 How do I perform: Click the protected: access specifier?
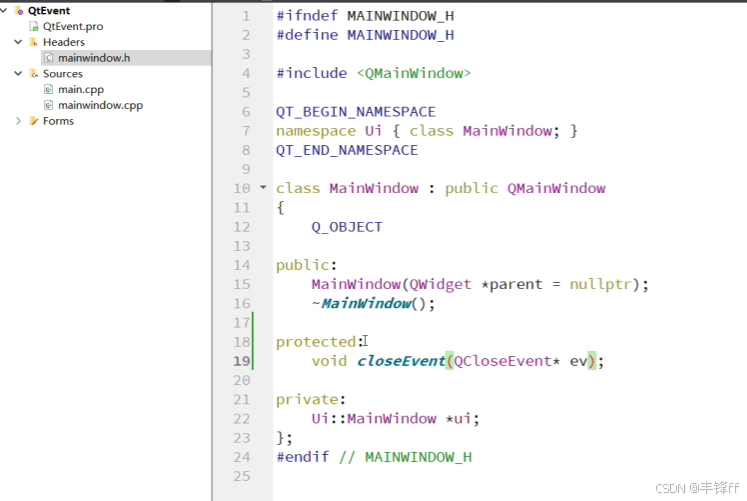click(x=320, y=342)
